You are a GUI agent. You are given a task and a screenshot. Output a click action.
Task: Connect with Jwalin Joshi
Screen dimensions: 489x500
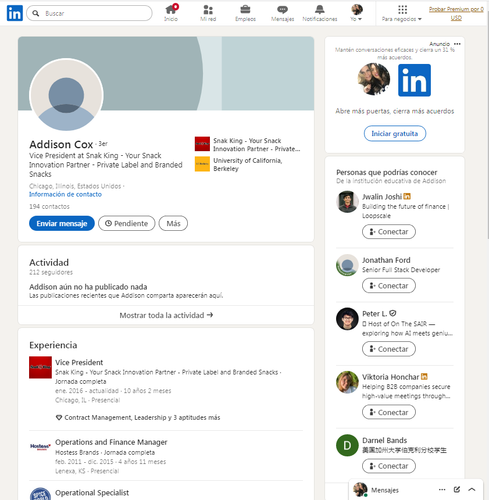point(389,232)
